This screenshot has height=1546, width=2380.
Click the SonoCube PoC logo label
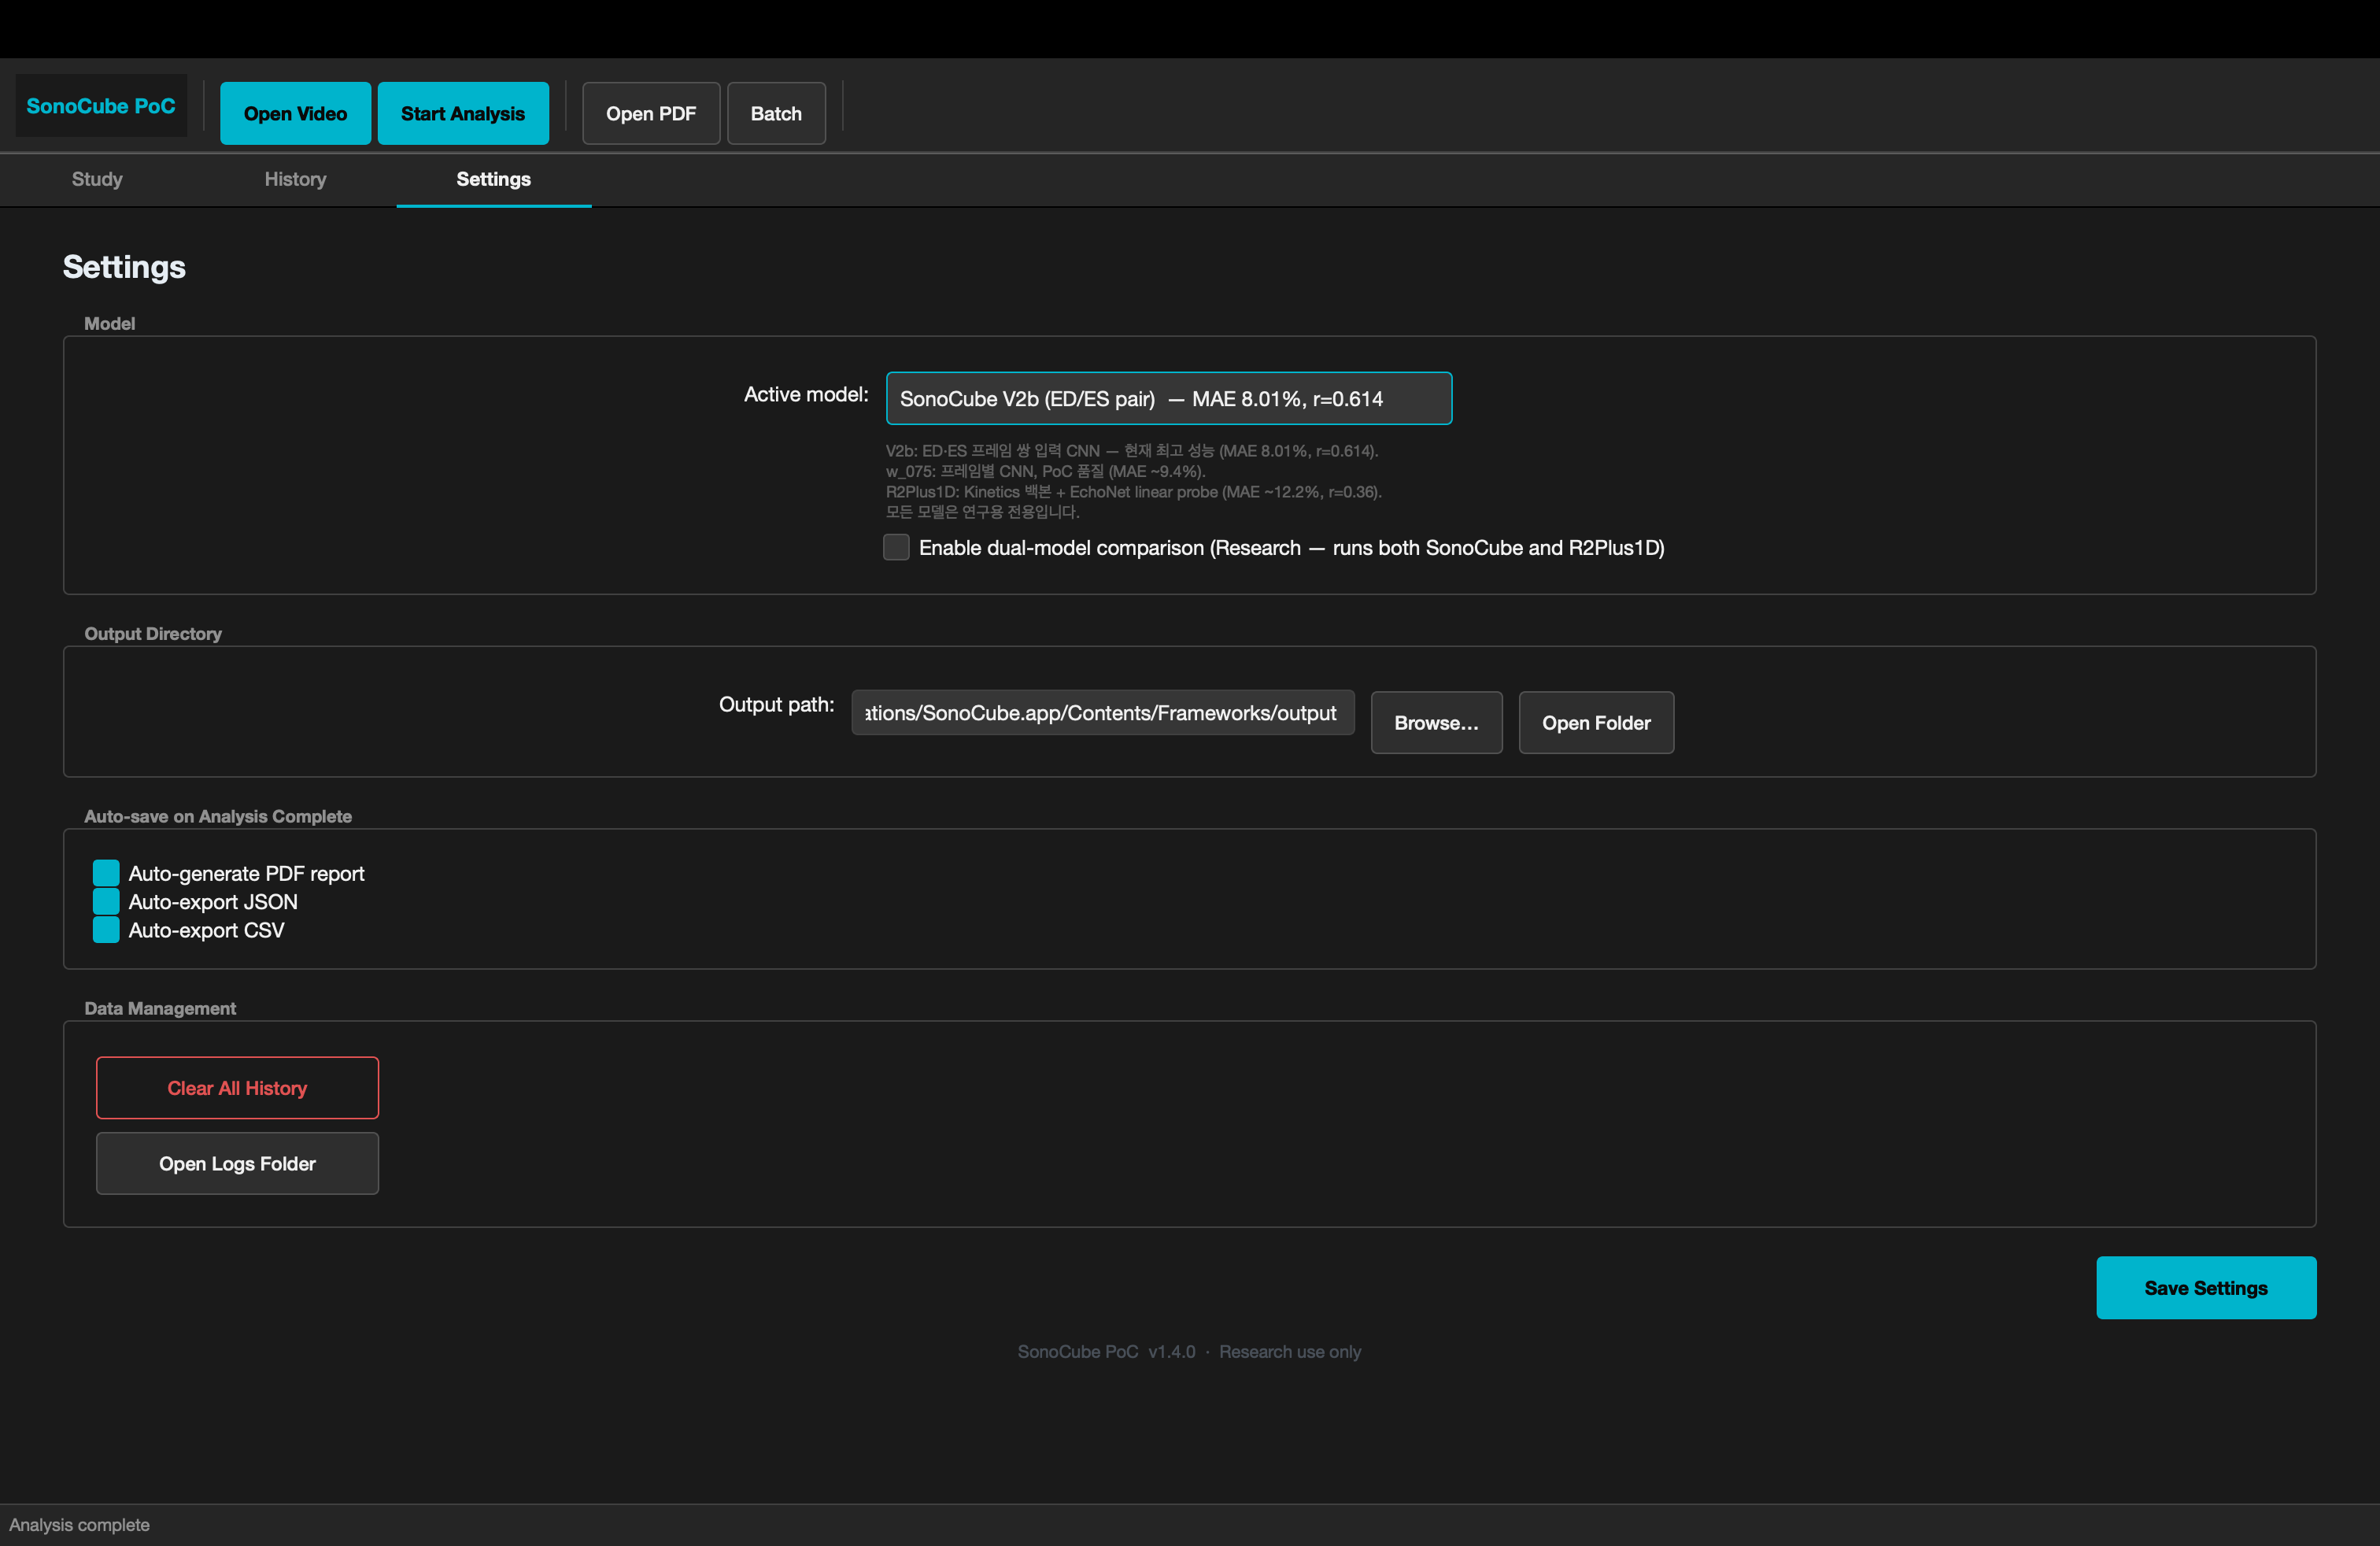coord(101,106)
